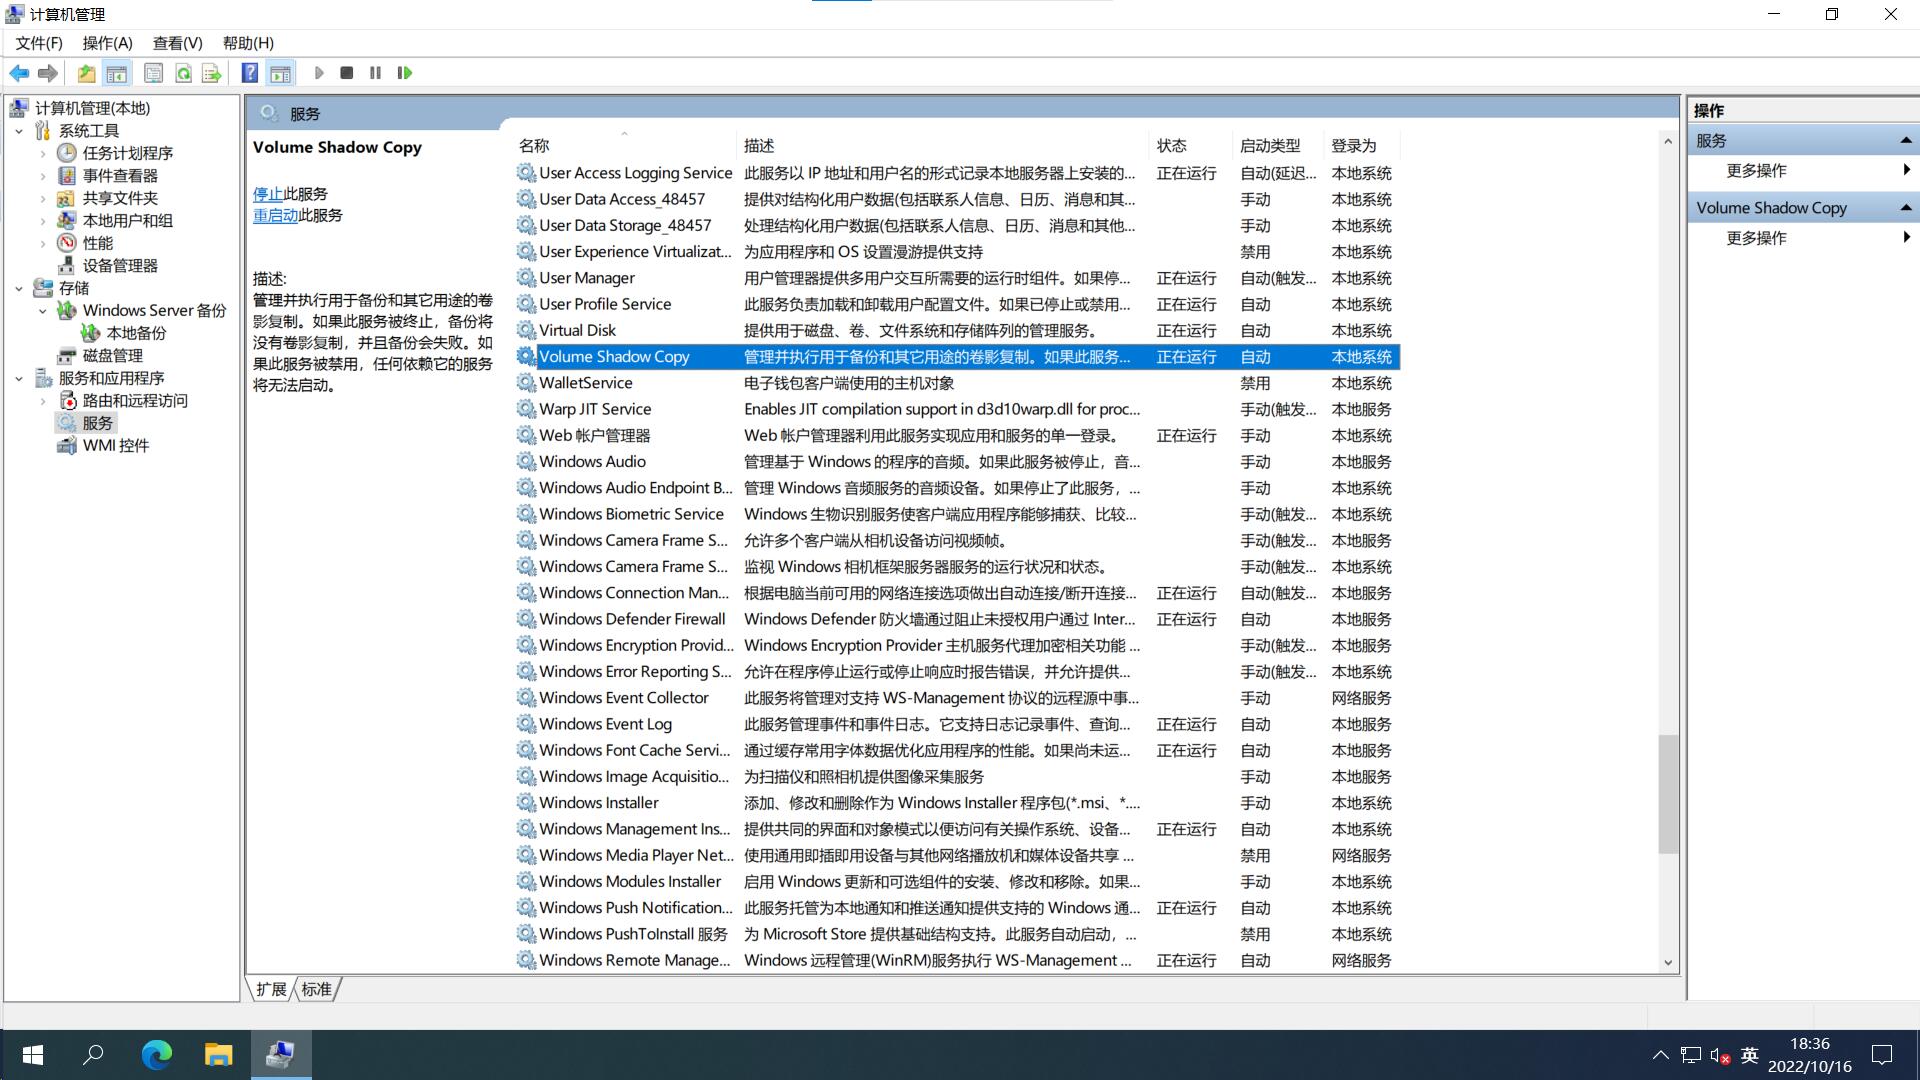
Task: Click the 重启动此服务 link
Action: click(x=277, y=215)
